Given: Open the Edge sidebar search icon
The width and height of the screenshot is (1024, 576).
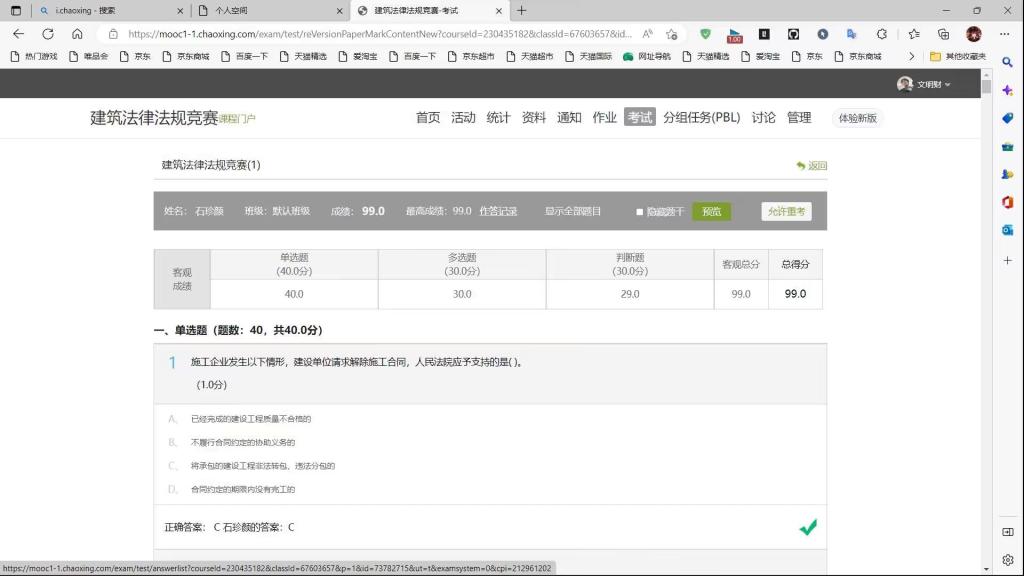Looking at the screenshot, I should click(1007, 62).
